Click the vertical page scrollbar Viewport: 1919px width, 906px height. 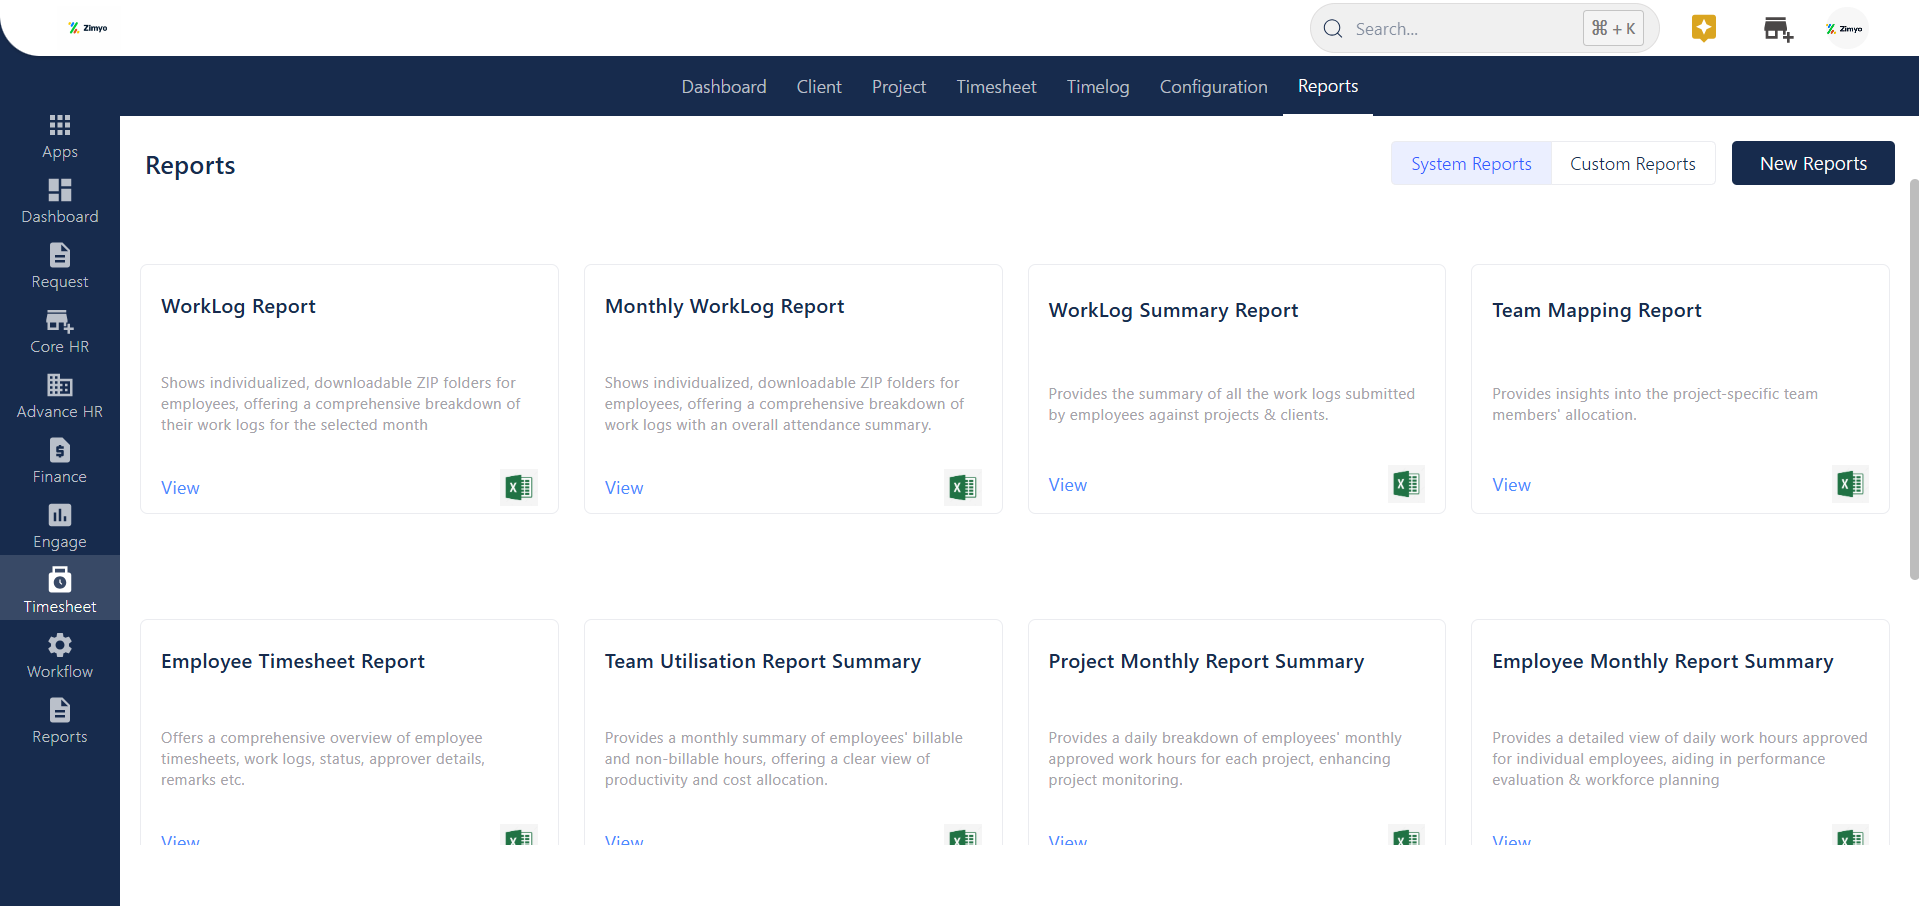[1914, 380]
